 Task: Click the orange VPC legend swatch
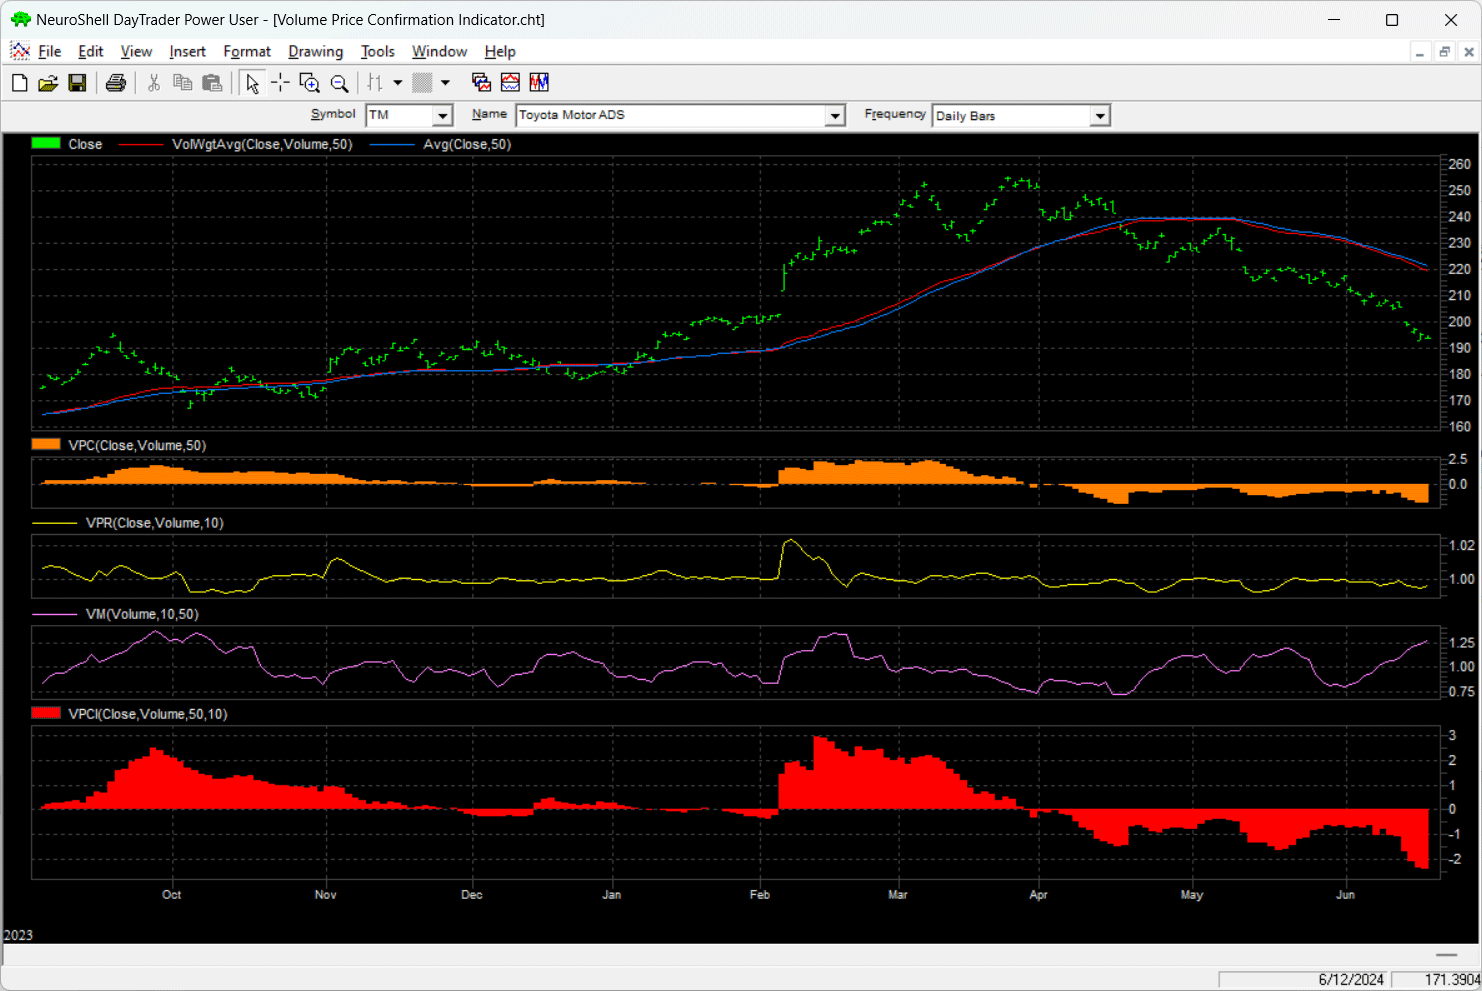tap(46, 445)
